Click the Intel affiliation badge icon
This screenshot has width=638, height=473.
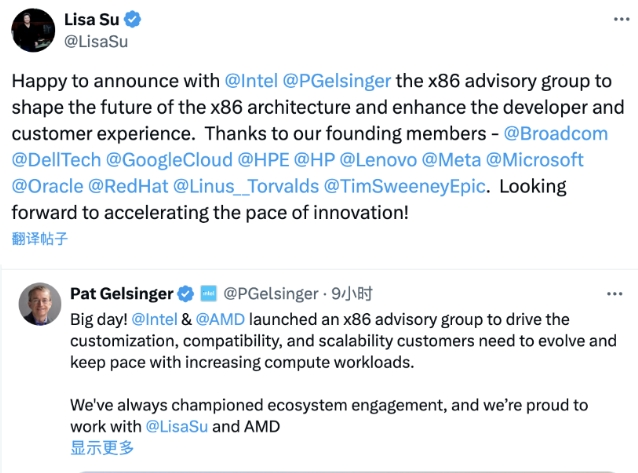coord(209,293)
